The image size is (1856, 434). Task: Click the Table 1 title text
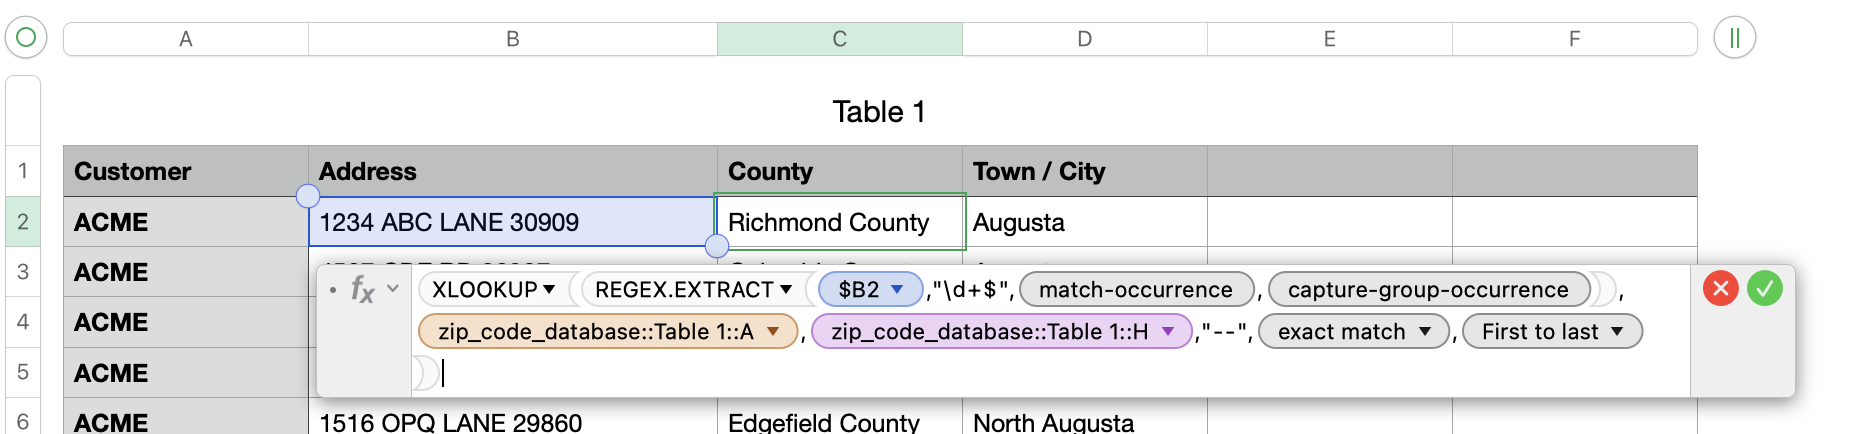click(x=879, y=112)
